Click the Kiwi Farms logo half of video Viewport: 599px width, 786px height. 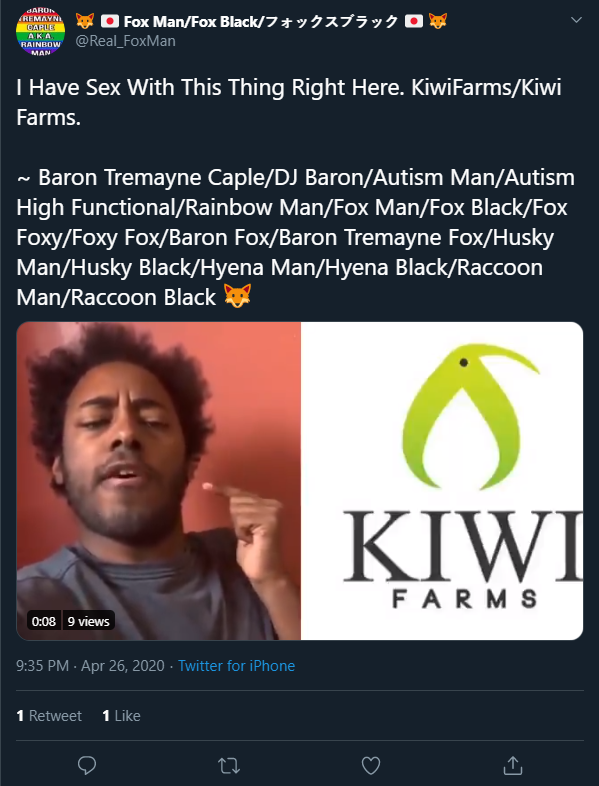pos(442,481)
